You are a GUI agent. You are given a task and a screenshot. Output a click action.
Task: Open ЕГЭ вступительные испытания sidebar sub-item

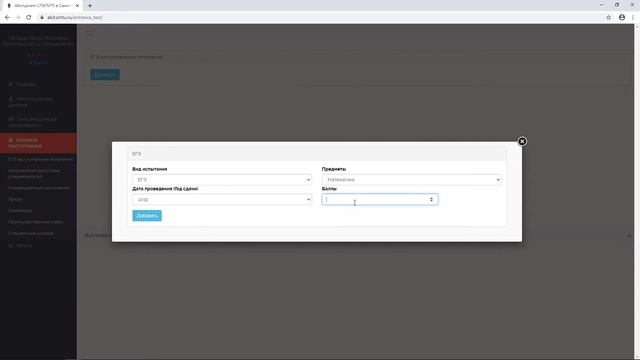click(x=40, y=159)
